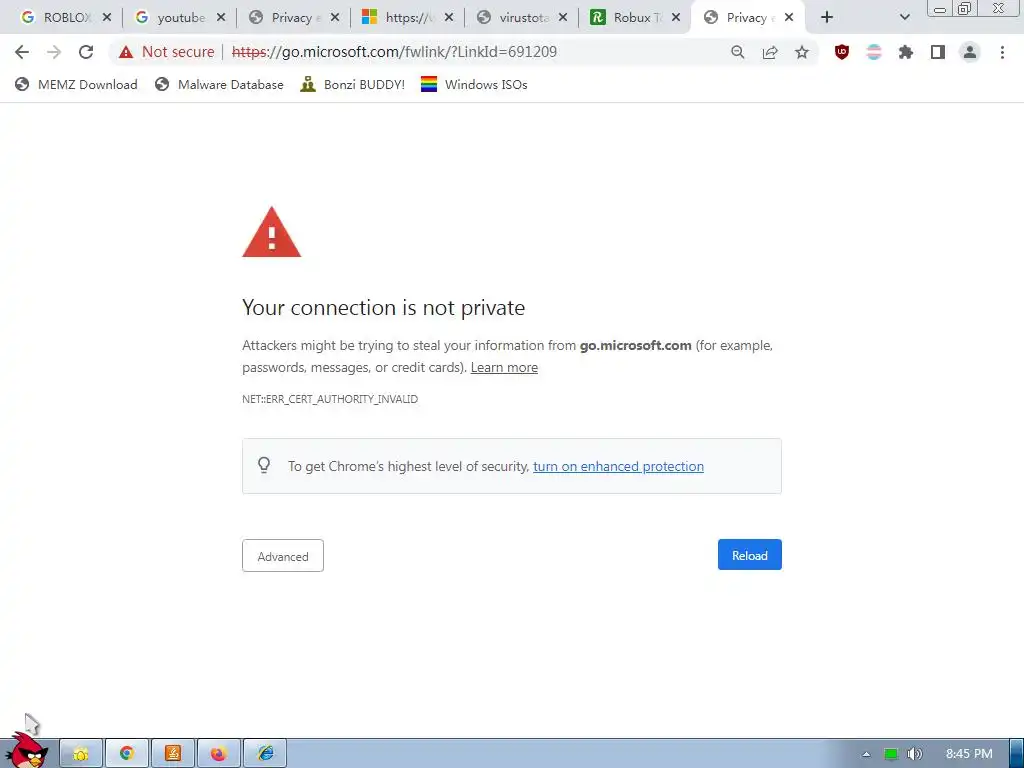Click the Advanced button

283,556
